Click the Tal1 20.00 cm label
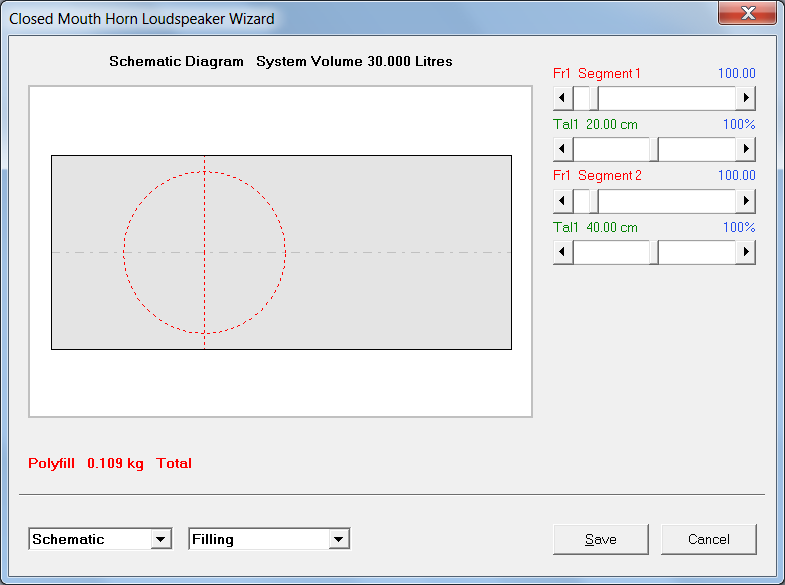 595,125
